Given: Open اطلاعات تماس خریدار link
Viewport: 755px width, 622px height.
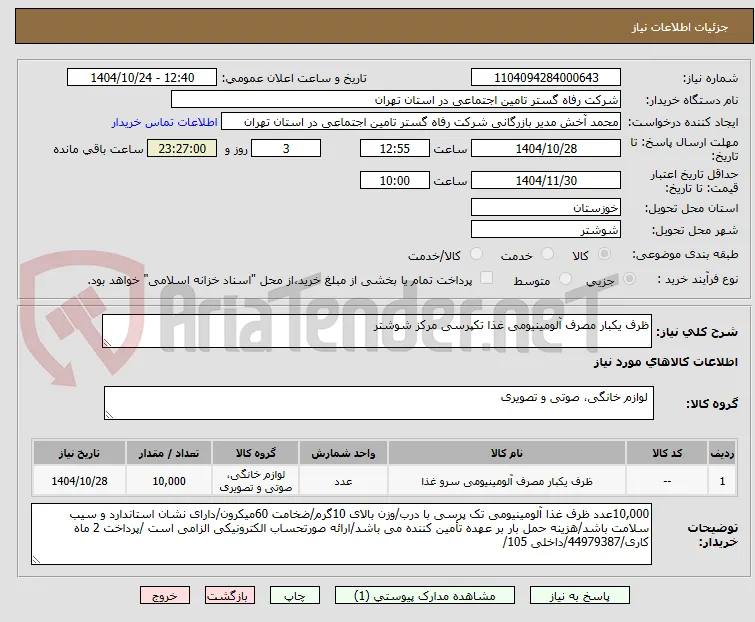Looking at the screenshot, I should (x=165, y=122).
